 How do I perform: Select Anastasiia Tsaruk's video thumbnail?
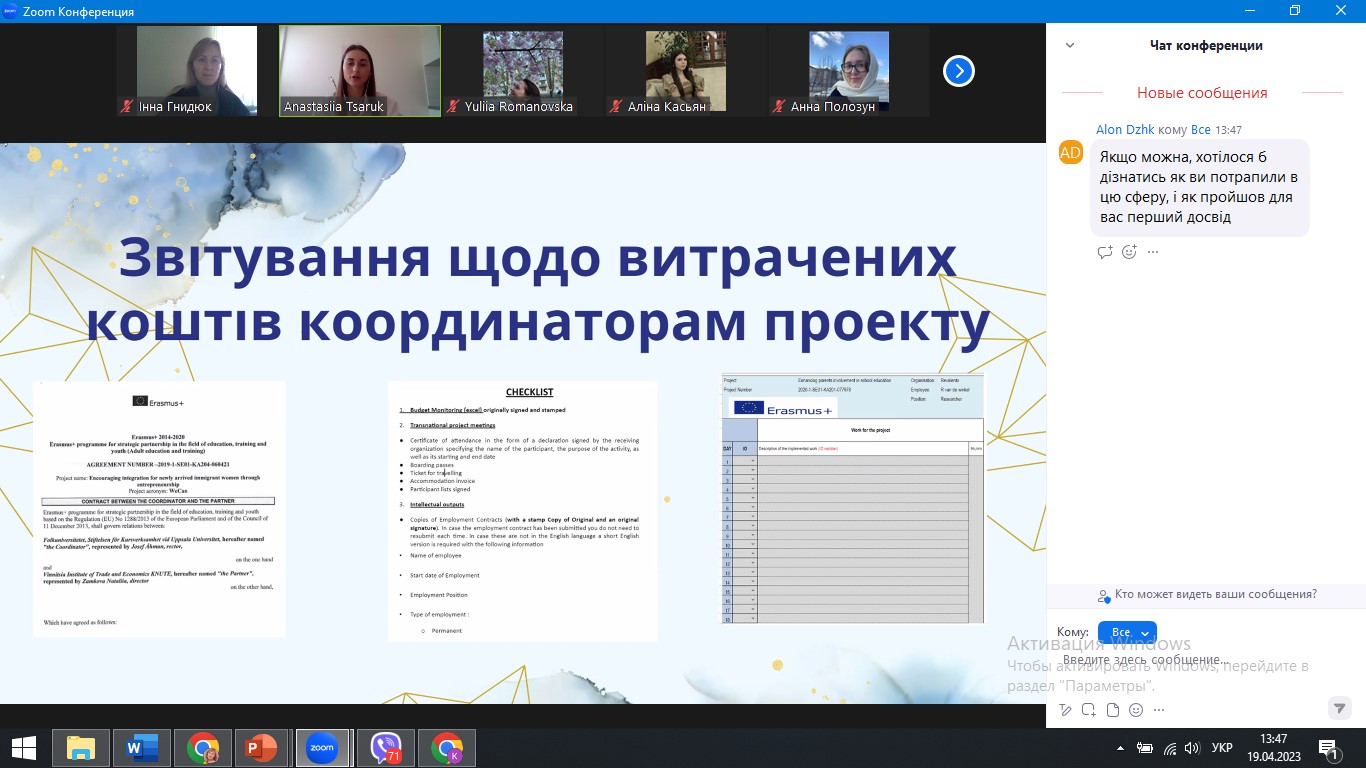tap(360, 70)
